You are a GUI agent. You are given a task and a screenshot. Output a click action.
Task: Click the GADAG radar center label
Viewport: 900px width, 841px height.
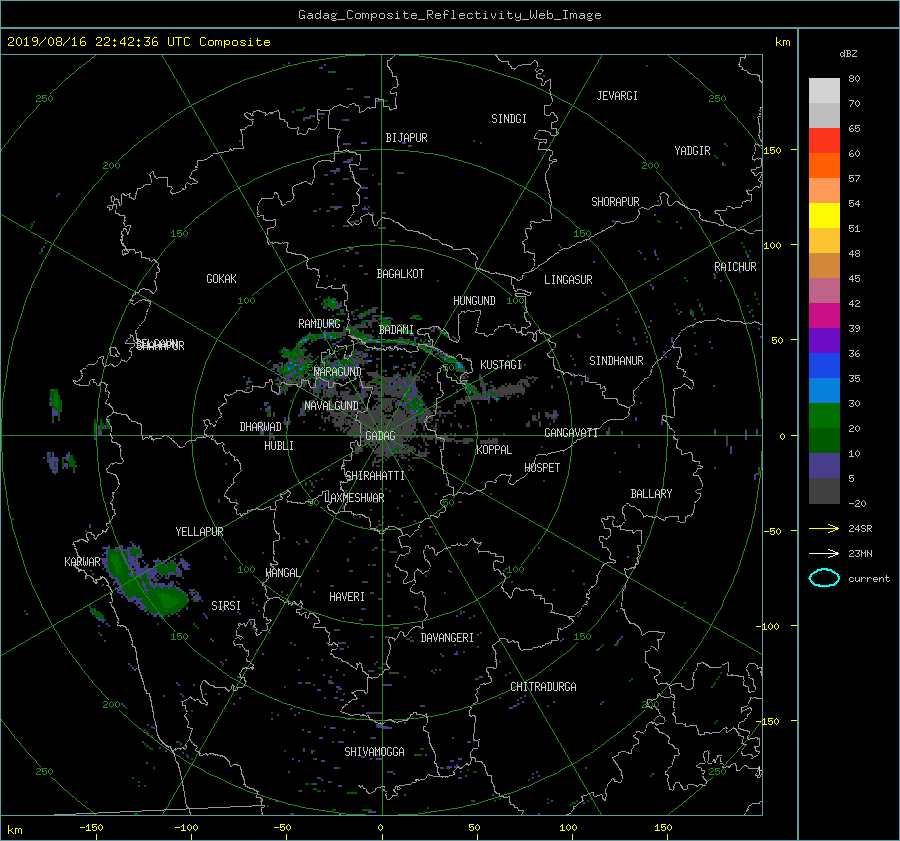pyautogui.click(x=380, y=436)
